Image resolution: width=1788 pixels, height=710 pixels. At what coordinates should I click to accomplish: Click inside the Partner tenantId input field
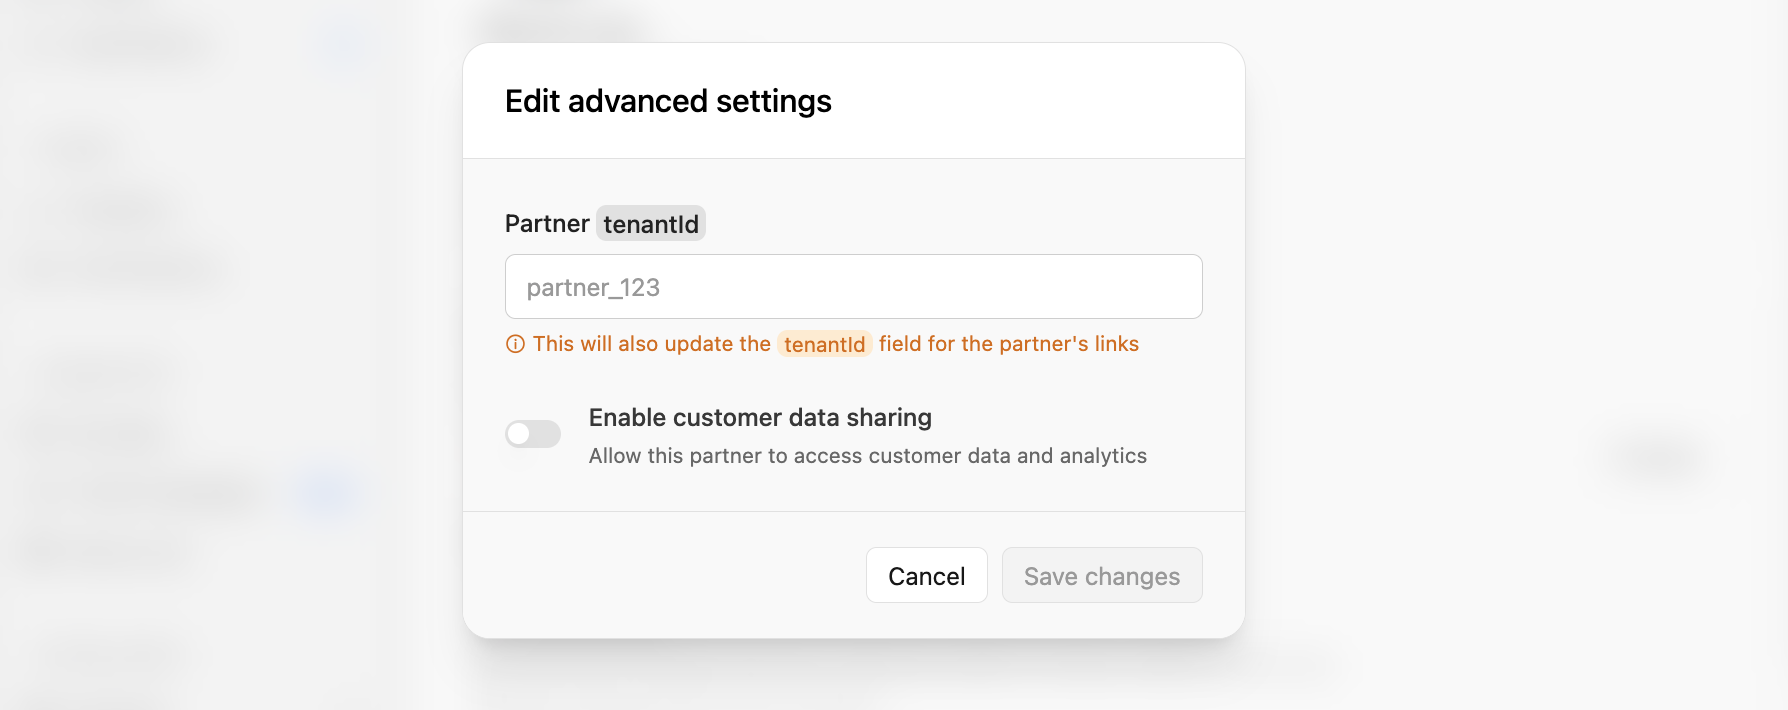(x=853, y=287)
